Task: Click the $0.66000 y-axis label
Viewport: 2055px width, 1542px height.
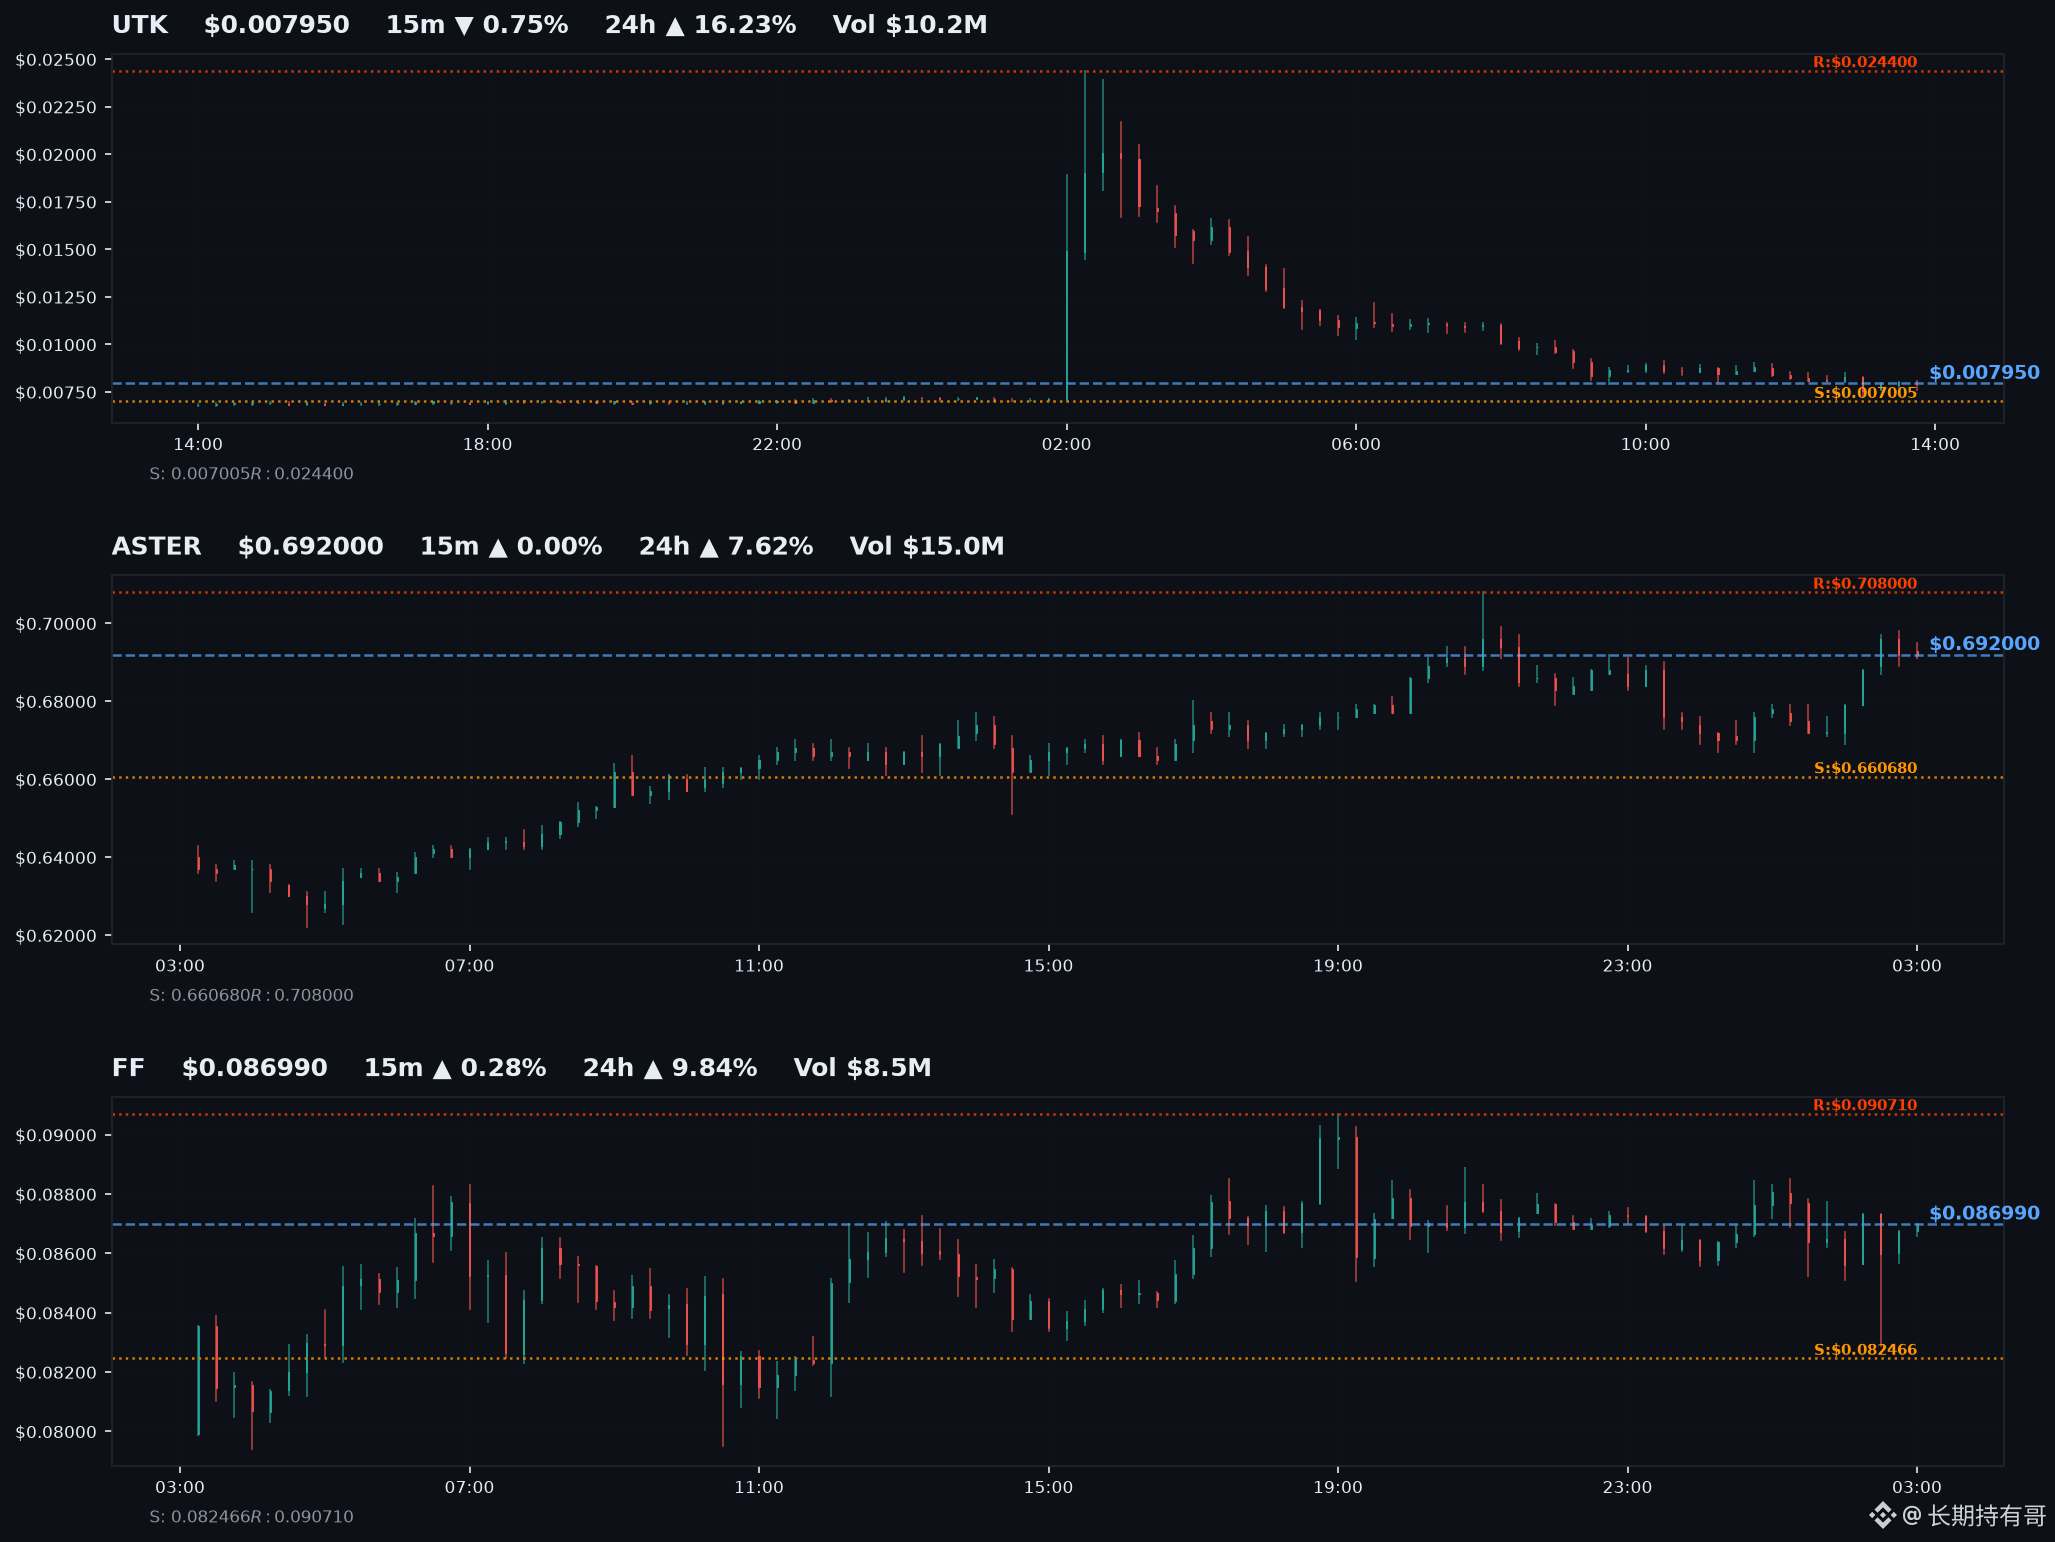Action: coord(56,780)
